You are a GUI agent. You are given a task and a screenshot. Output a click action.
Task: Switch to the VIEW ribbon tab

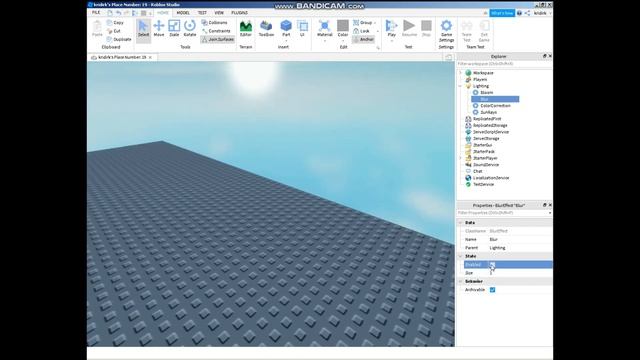[219, 13]
